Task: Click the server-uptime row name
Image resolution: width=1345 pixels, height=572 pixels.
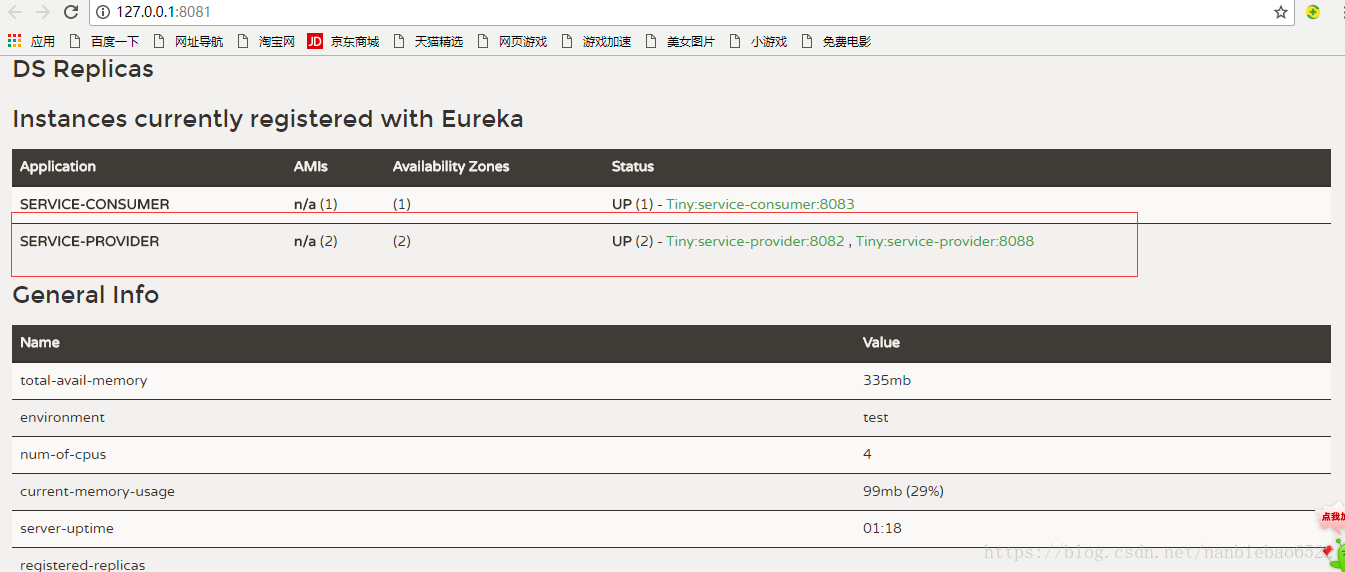Action: click(67, 528)
